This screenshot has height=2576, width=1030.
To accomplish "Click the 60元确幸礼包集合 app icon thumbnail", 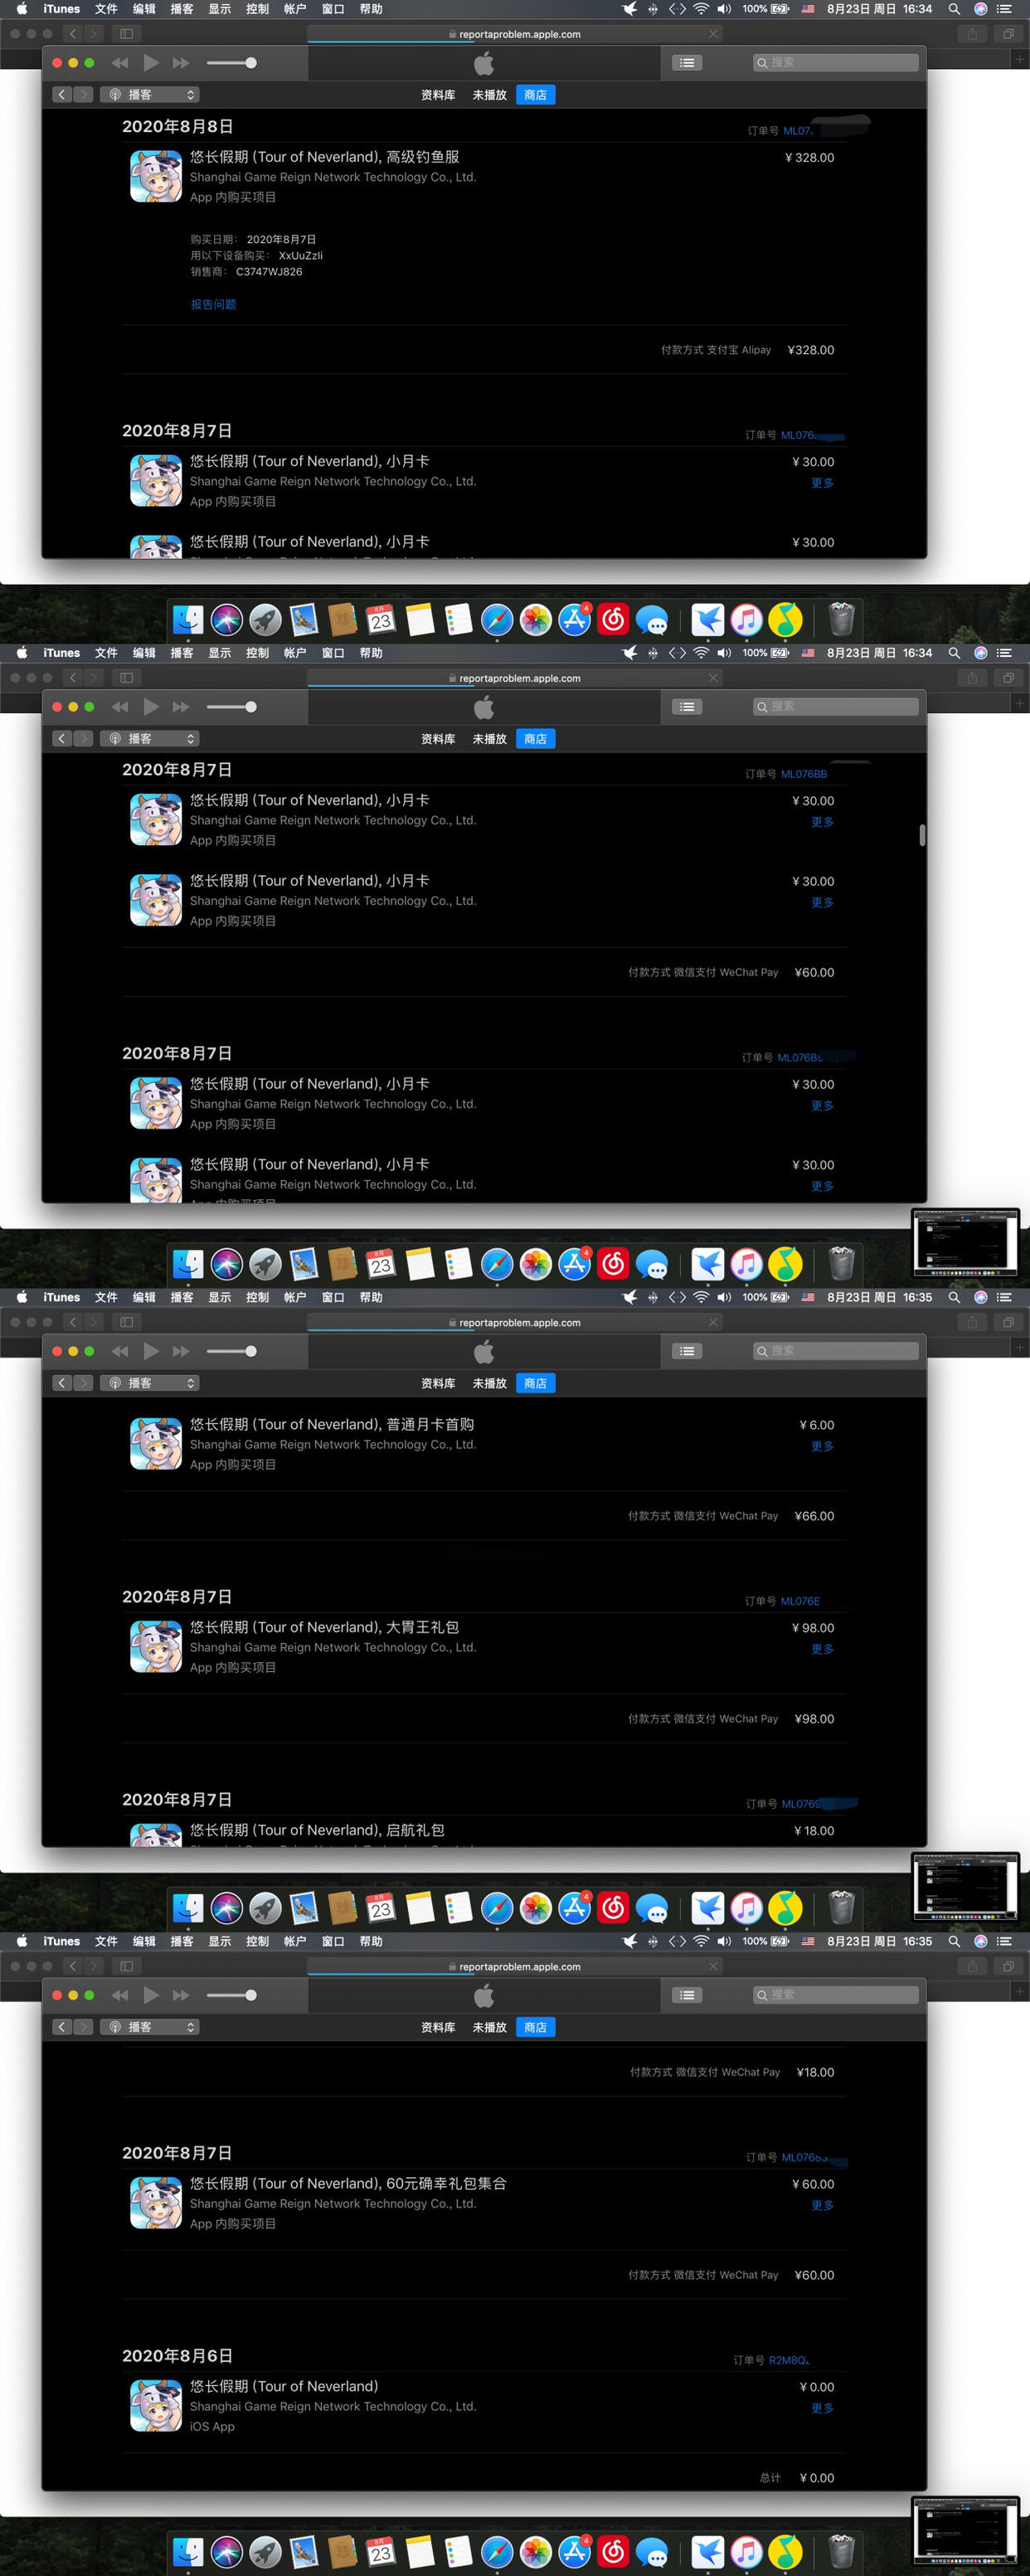I will 156,2202.
